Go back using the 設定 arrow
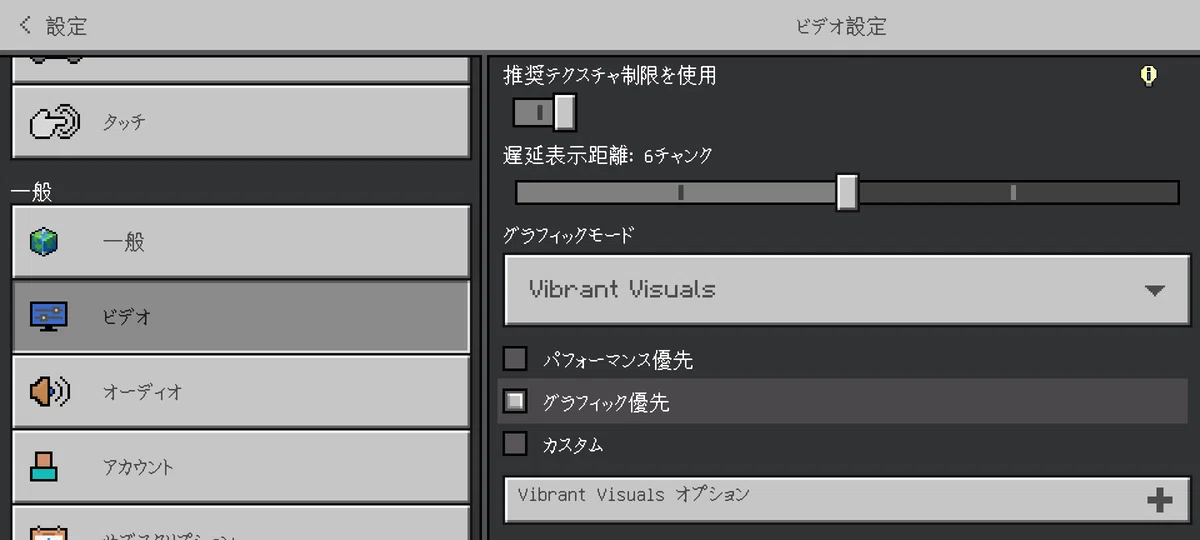 (x=53, y=26)
